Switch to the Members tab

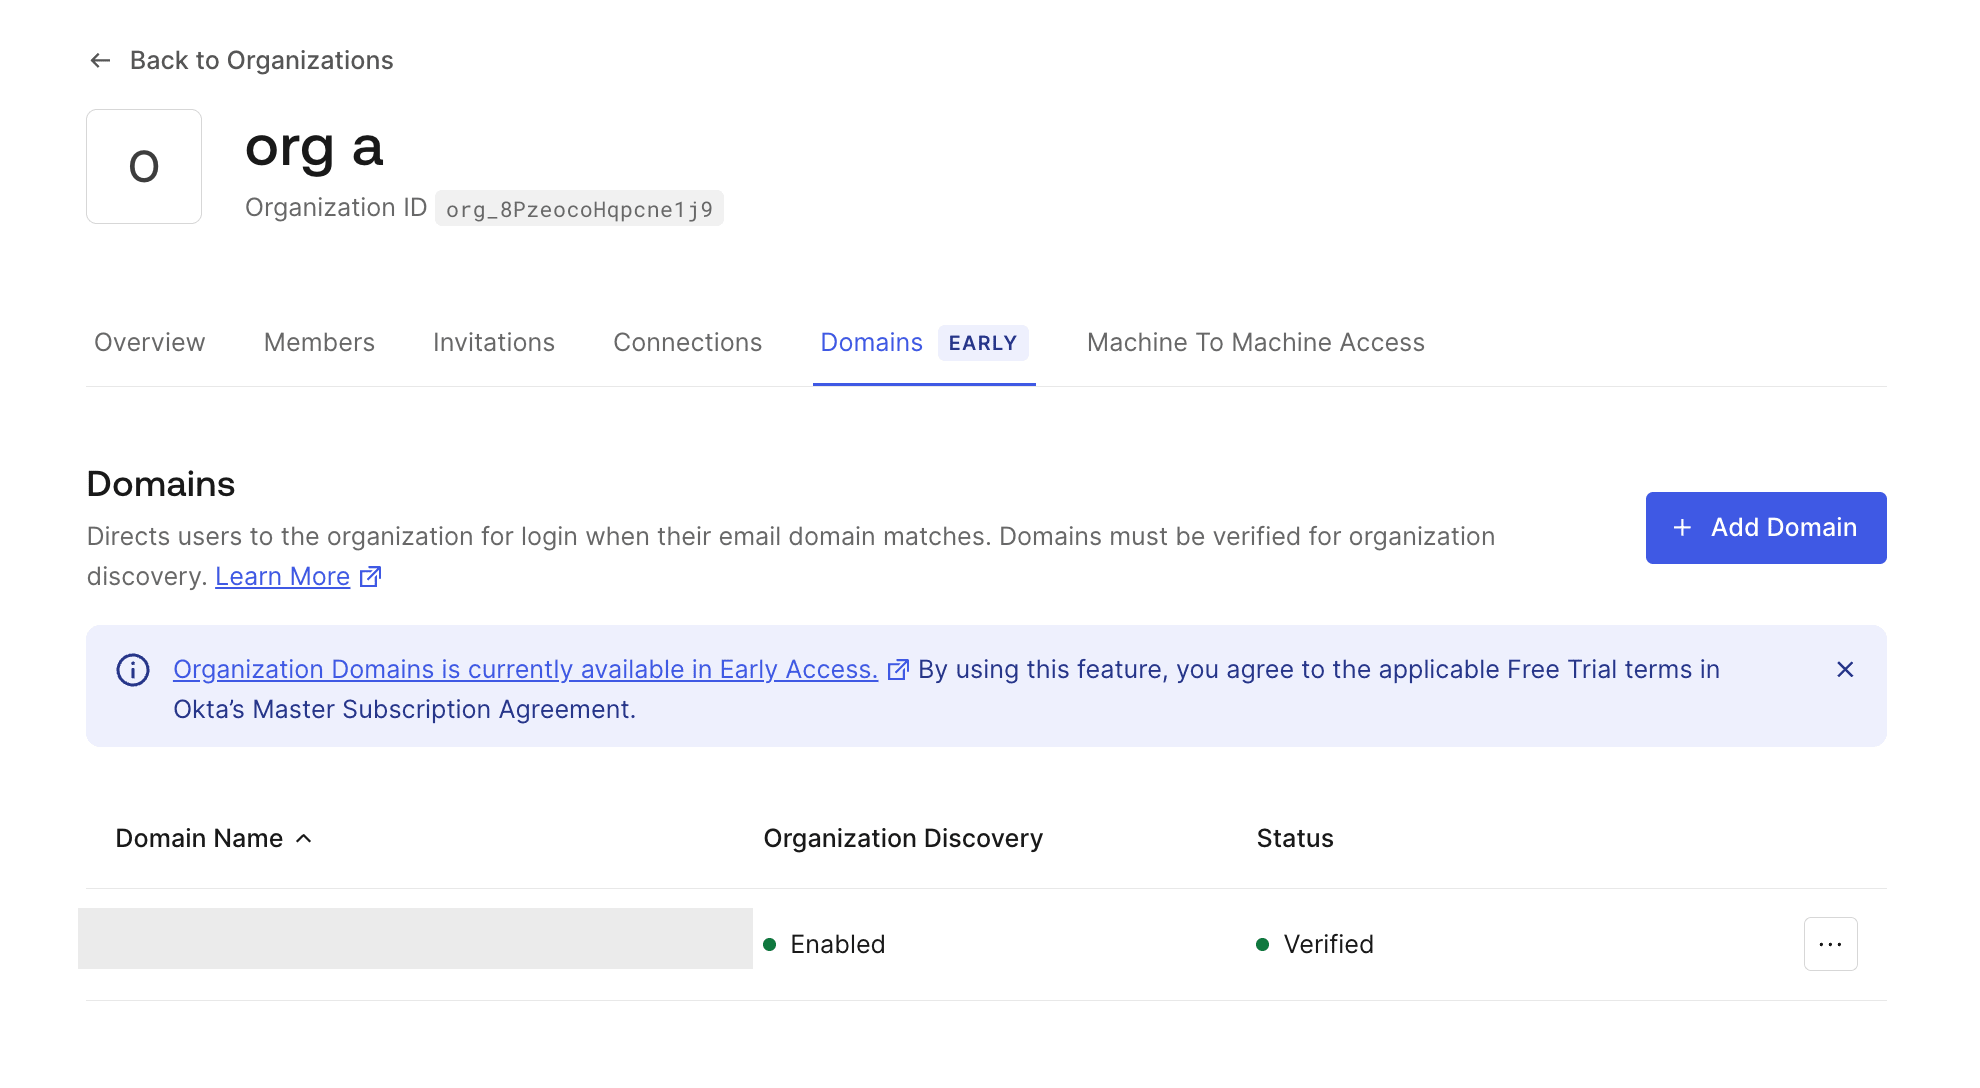click(x=319, y=342)
